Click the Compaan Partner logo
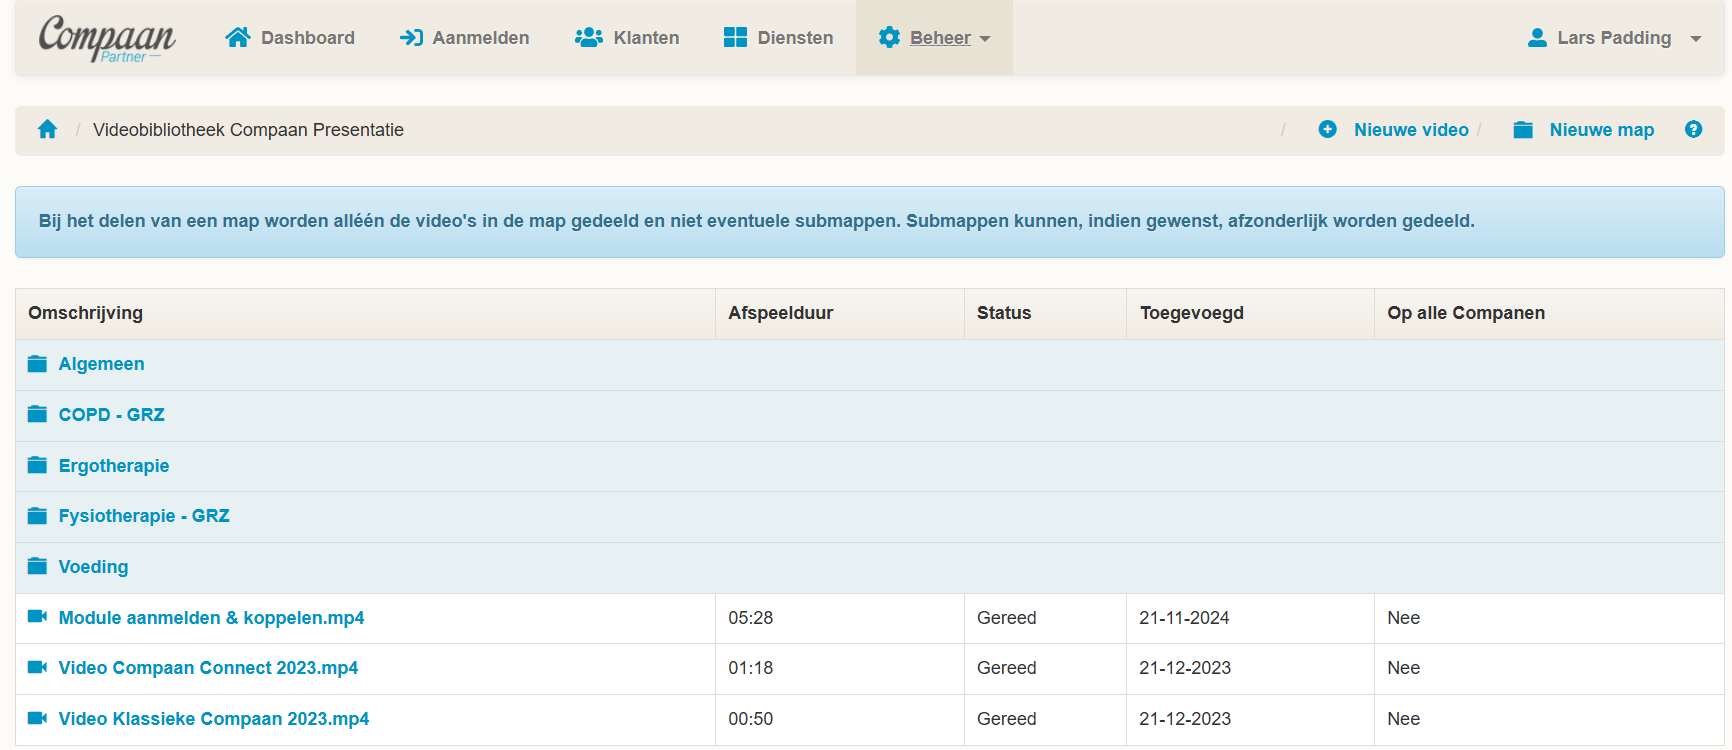This screenshot has height=750, width=1732. 106,38
